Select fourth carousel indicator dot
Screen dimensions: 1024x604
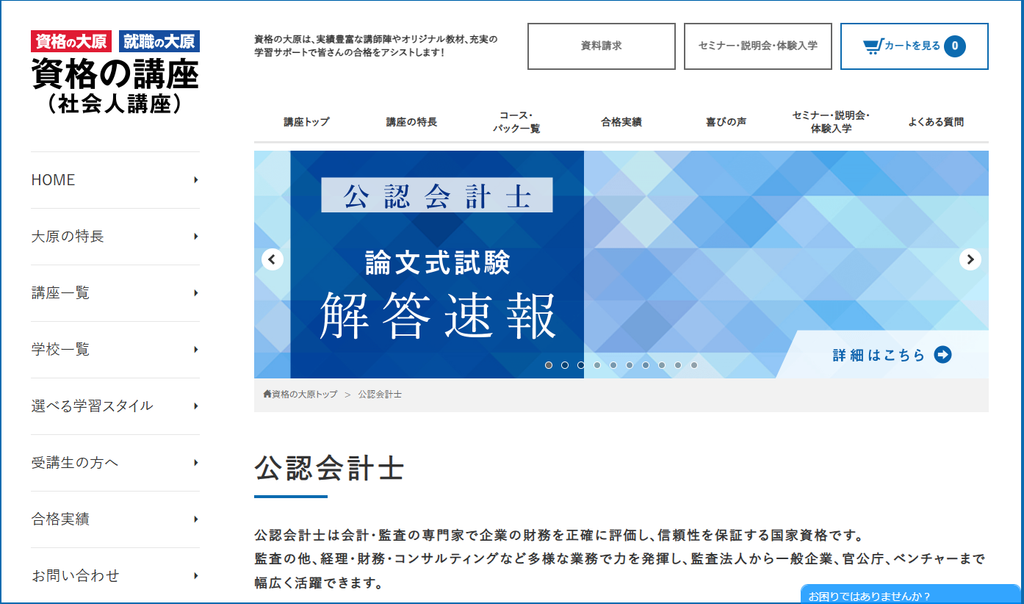pyautogui.click(x=597, y=365)
